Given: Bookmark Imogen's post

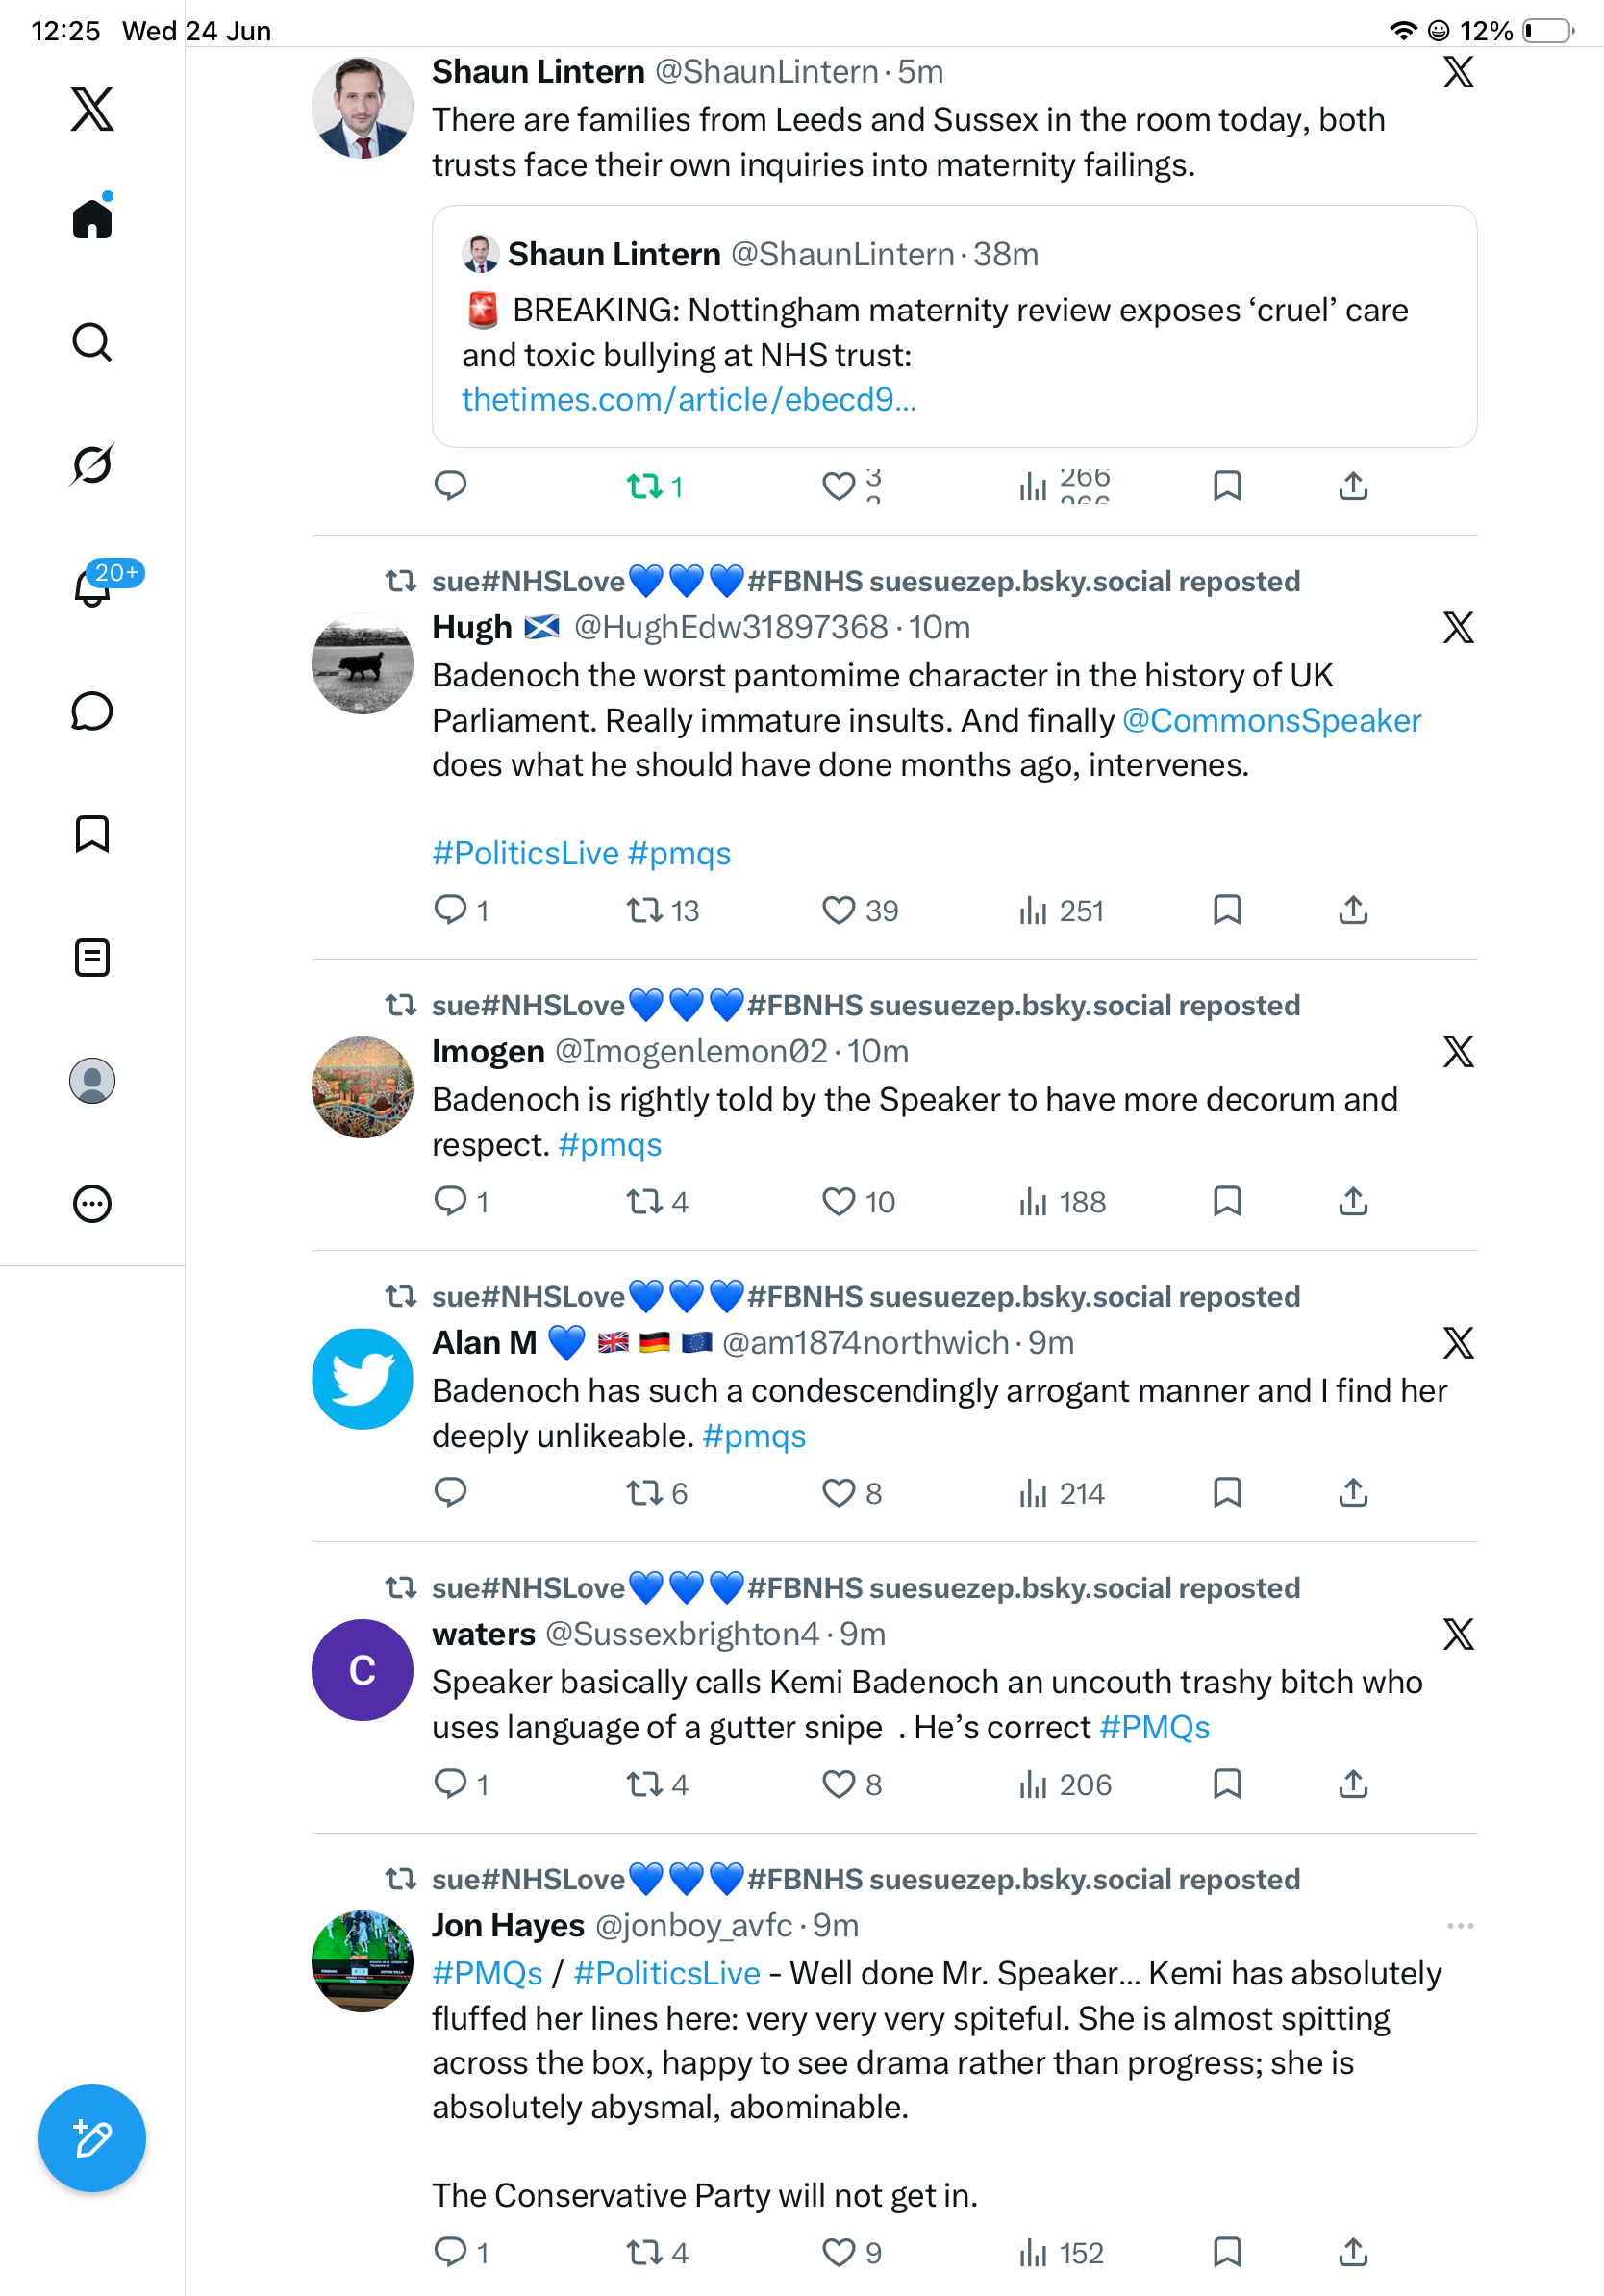Looking at the screenshot, I should point(1227,1201).
